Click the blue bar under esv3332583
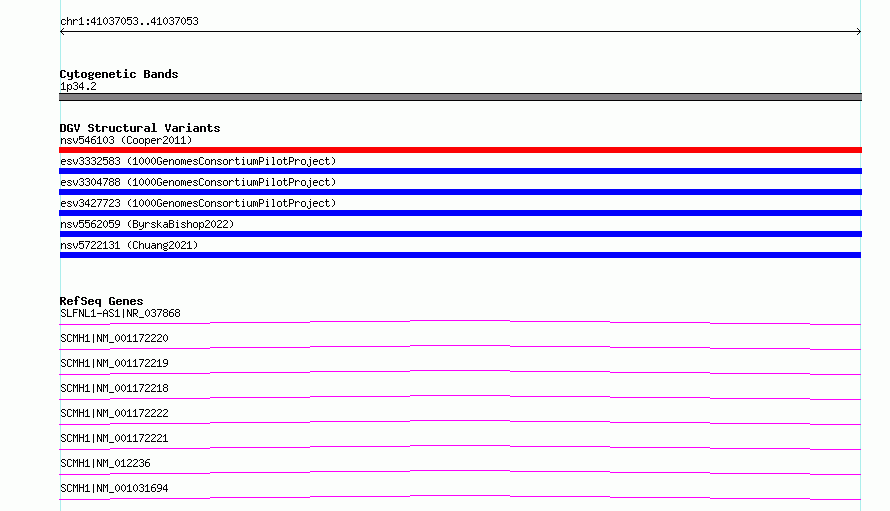Screen dimensions: 890x511 (460, 171)
